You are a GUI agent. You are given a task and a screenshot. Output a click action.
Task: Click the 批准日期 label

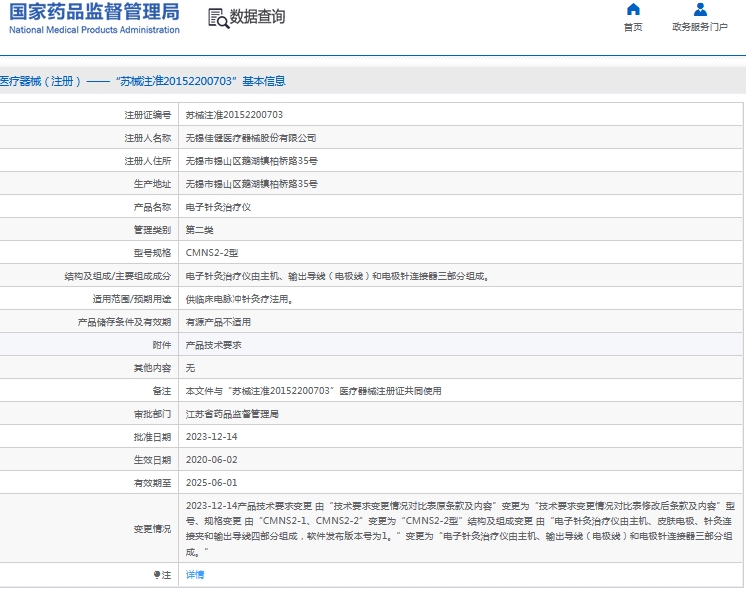click(x=152, y=437)
